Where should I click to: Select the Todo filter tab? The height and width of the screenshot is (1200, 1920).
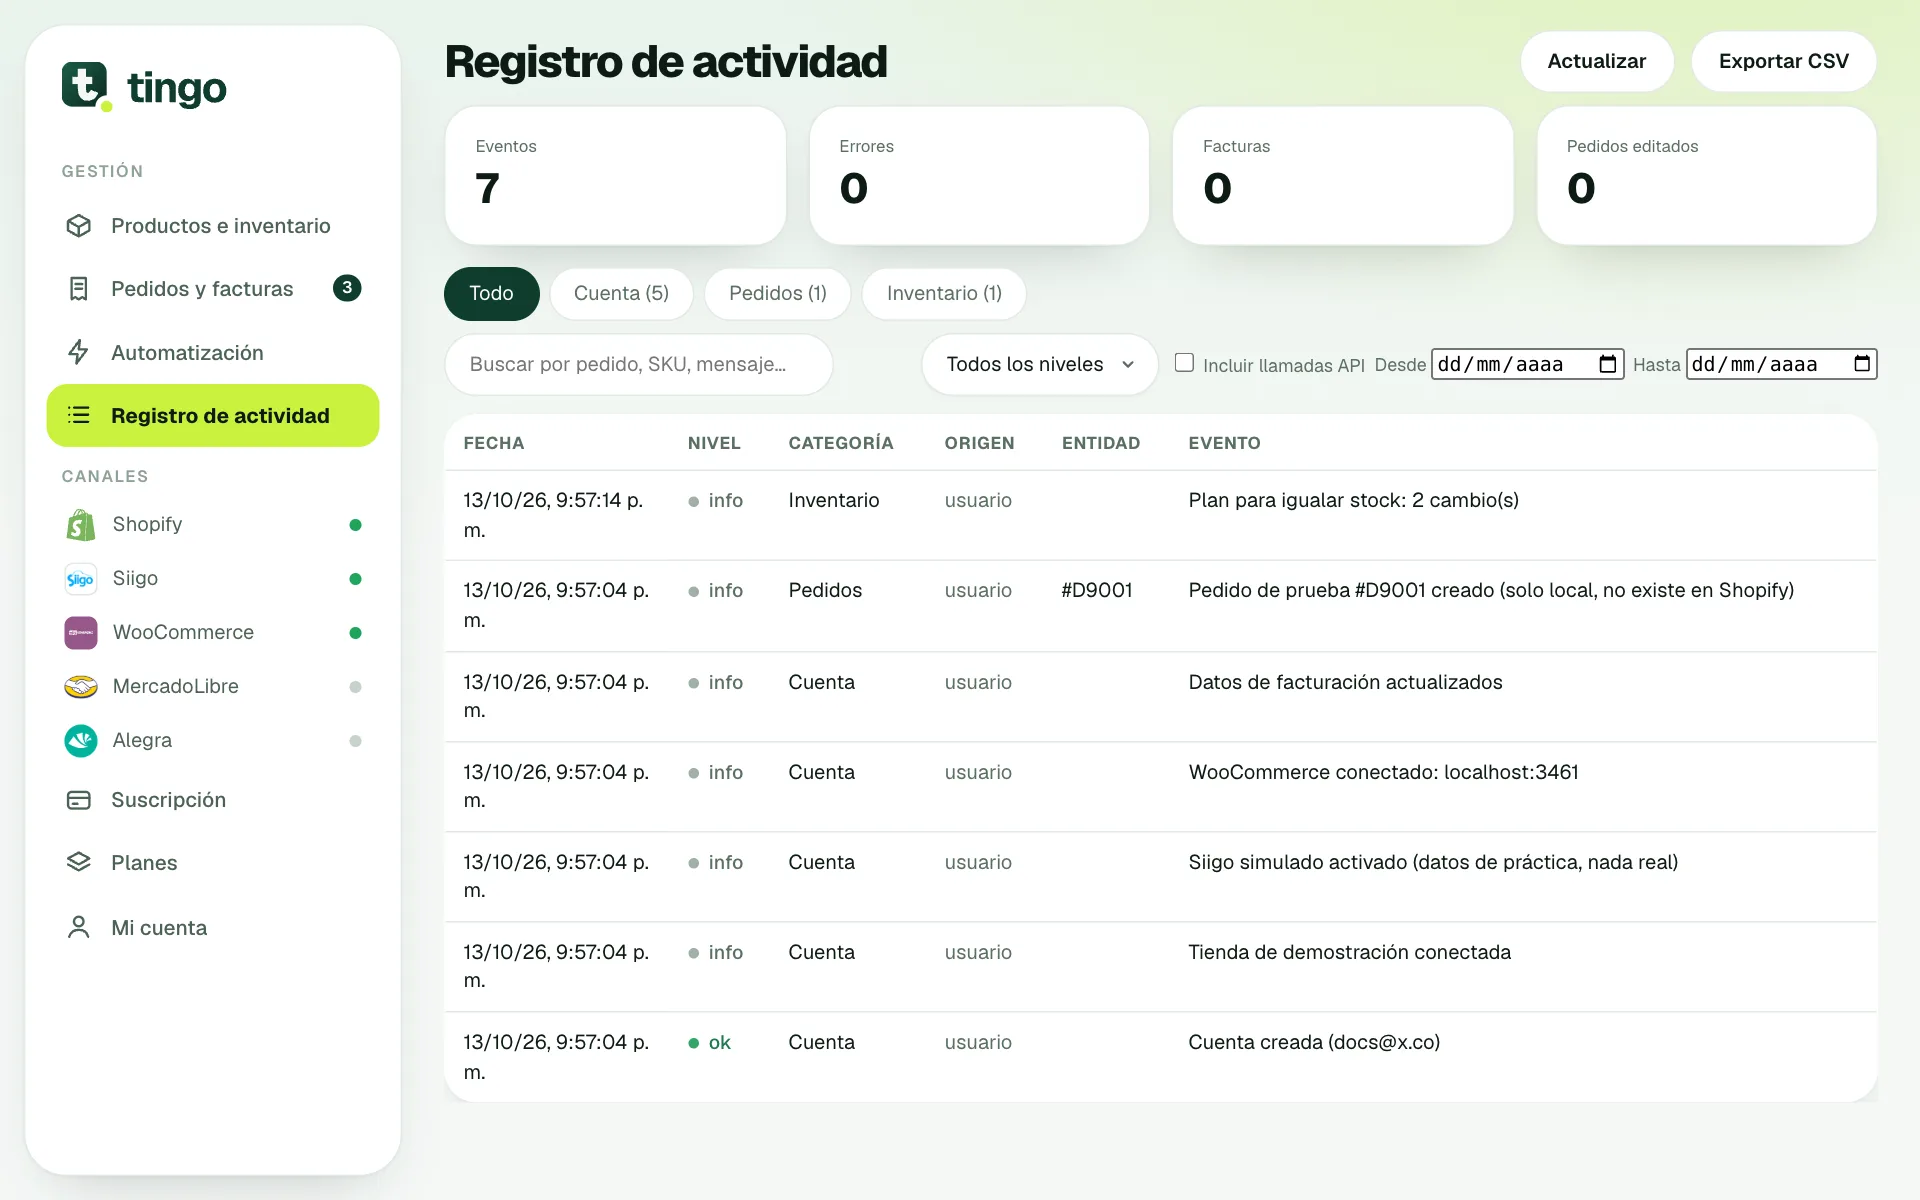491,293
